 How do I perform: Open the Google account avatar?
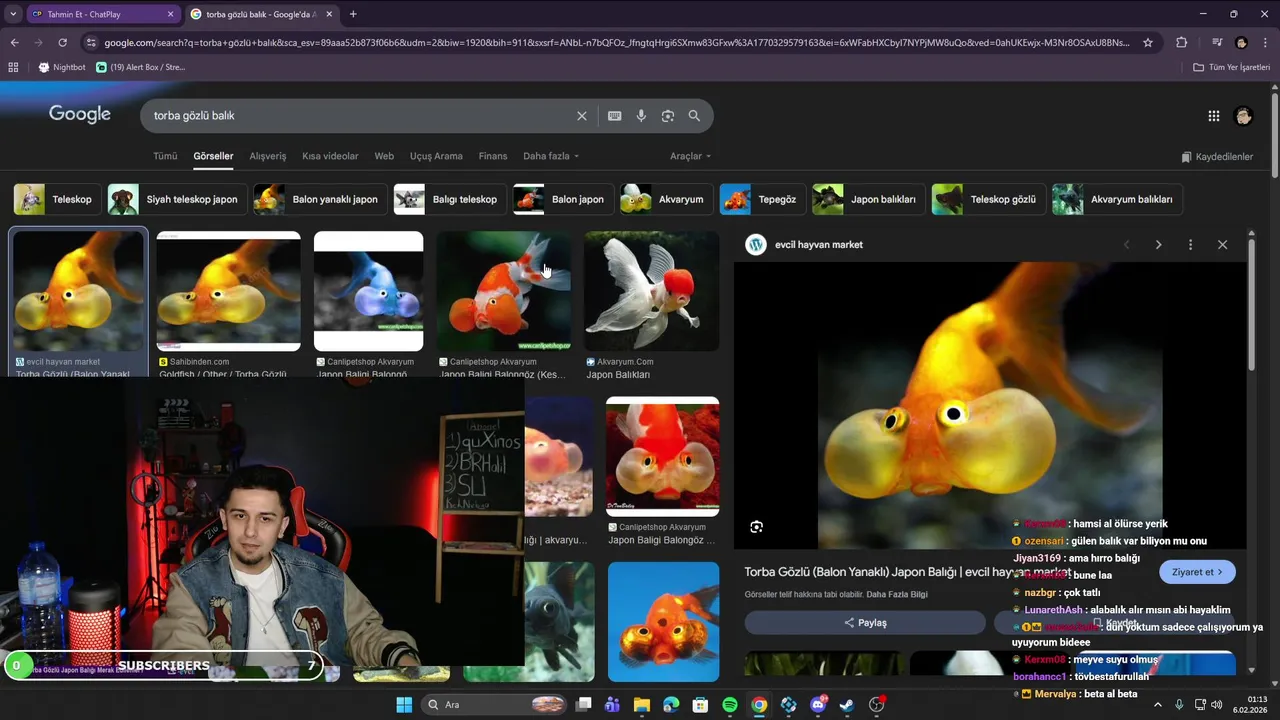[x=1244, y=116]
